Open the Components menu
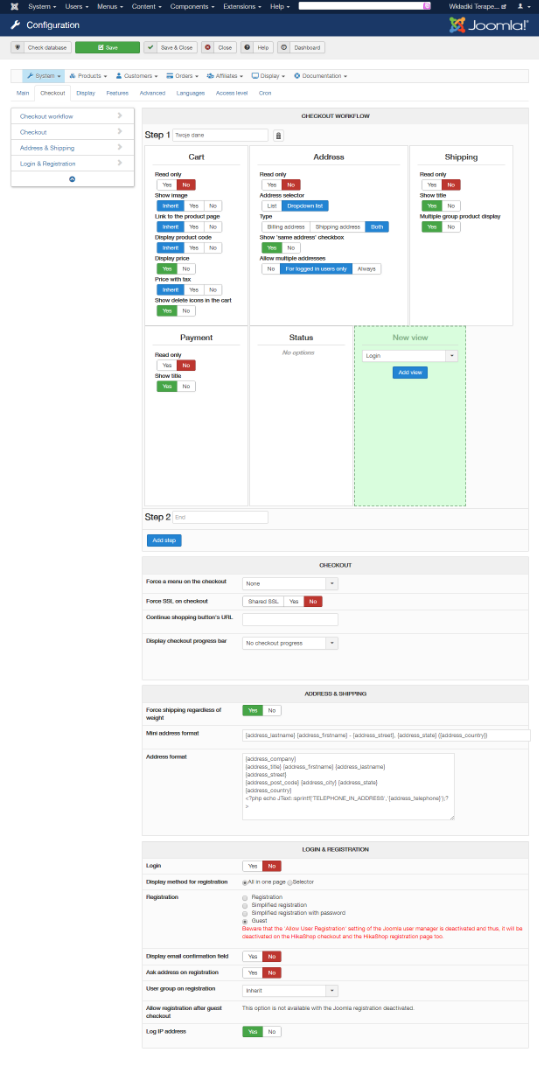539x1080 pixels. (x=193, y=6)
